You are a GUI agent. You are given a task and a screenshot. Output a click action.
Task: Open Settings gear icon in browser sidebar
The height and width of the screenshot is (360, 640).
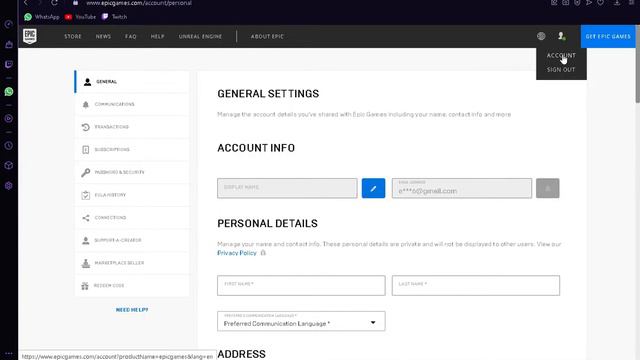click(x=9, y=186)
